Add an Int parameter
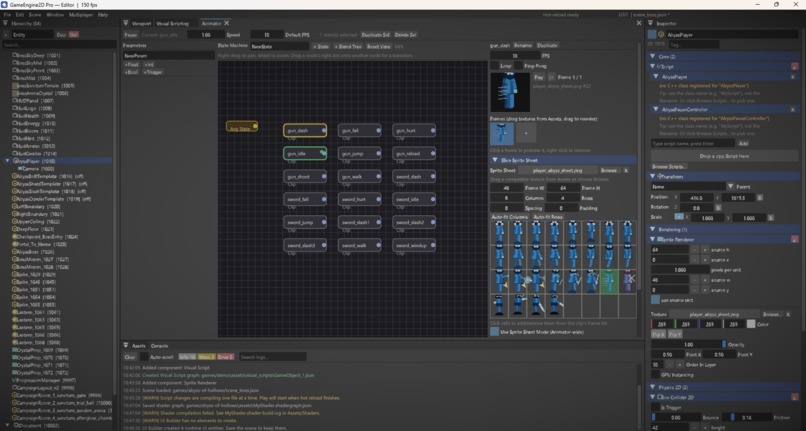The image size is (806, 431). coord(149,65)
